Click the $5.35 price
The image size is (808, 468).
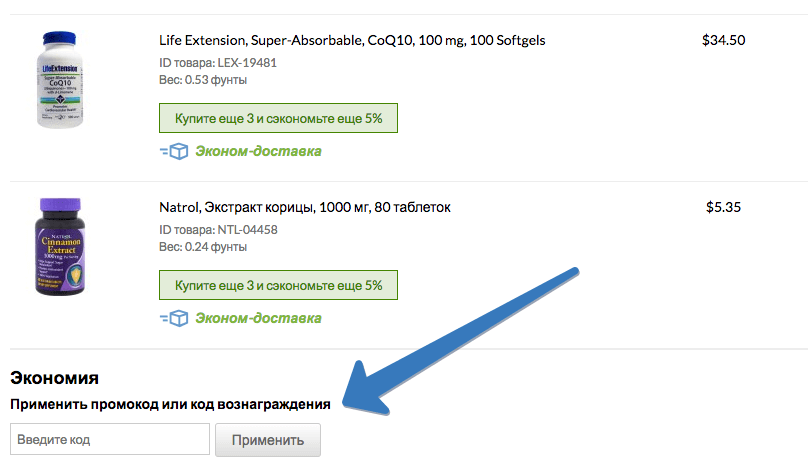[x=723, y=207]
